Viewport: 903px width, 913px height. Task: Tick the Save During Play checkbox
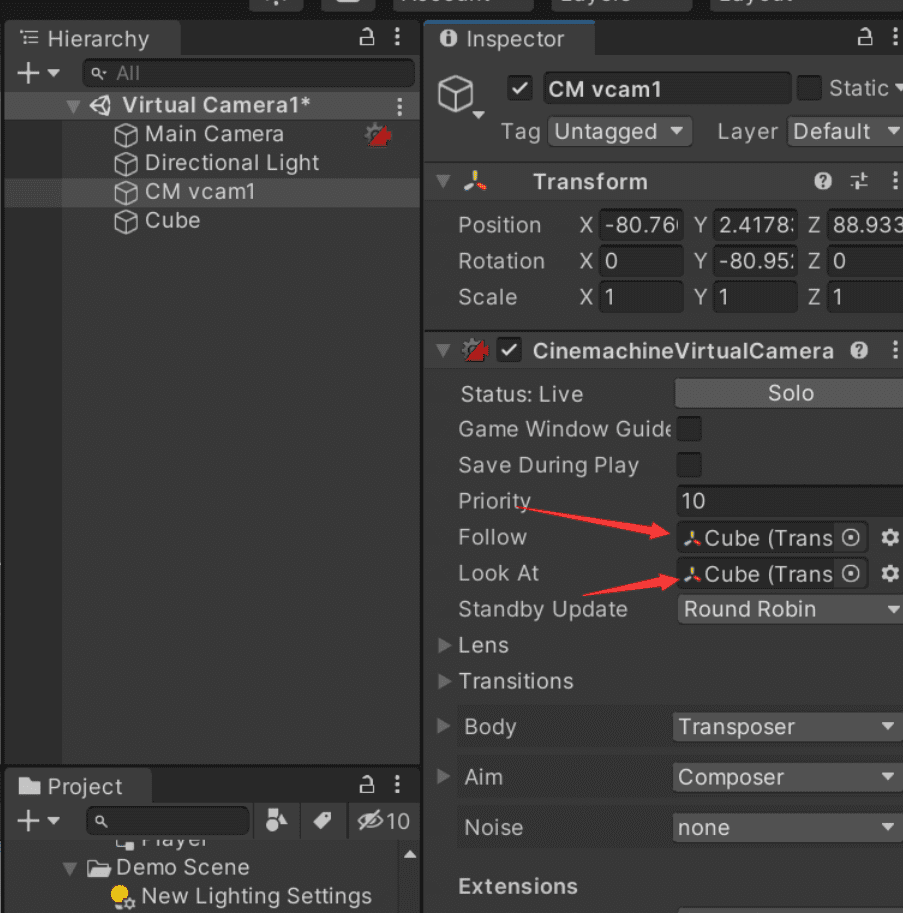coord(689,465)
